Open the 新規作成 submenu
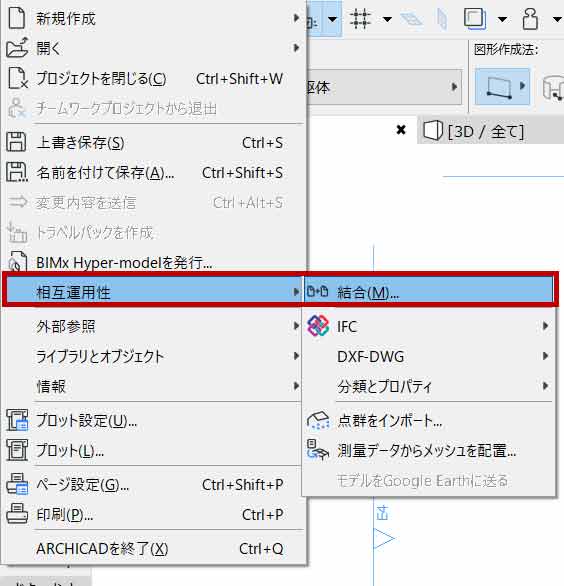Viewport: 564px width, 586px height. tap(153, 18)
